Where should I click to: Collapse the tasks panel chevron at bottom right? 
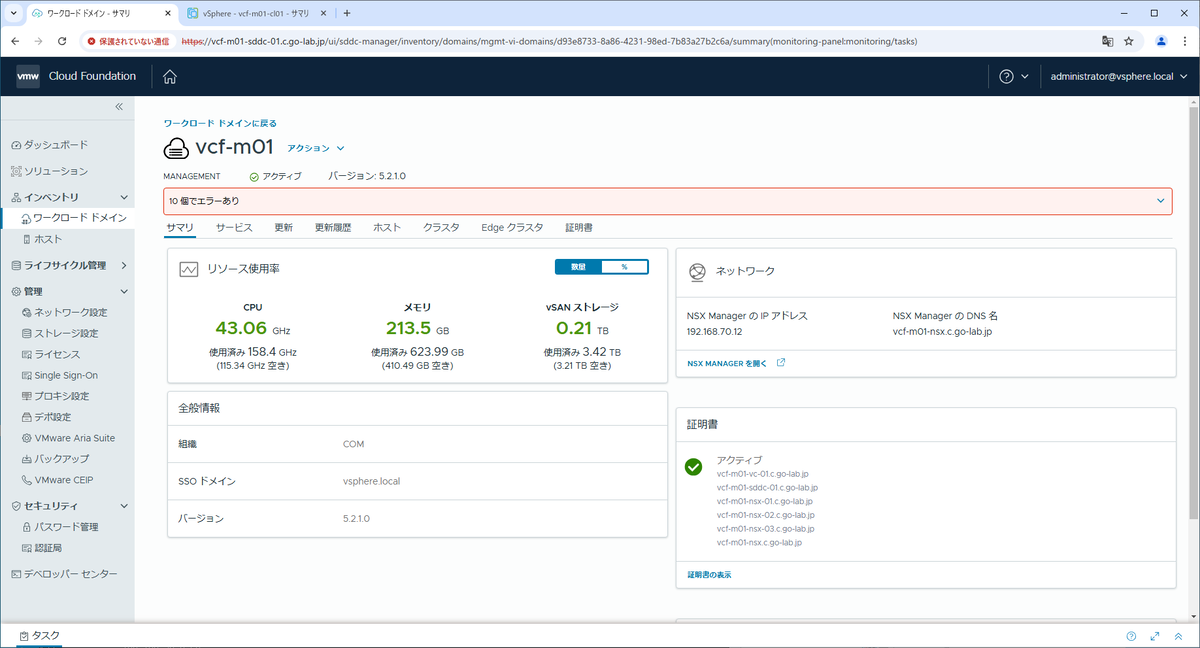pyautogui.click(x=1181, y=636)
